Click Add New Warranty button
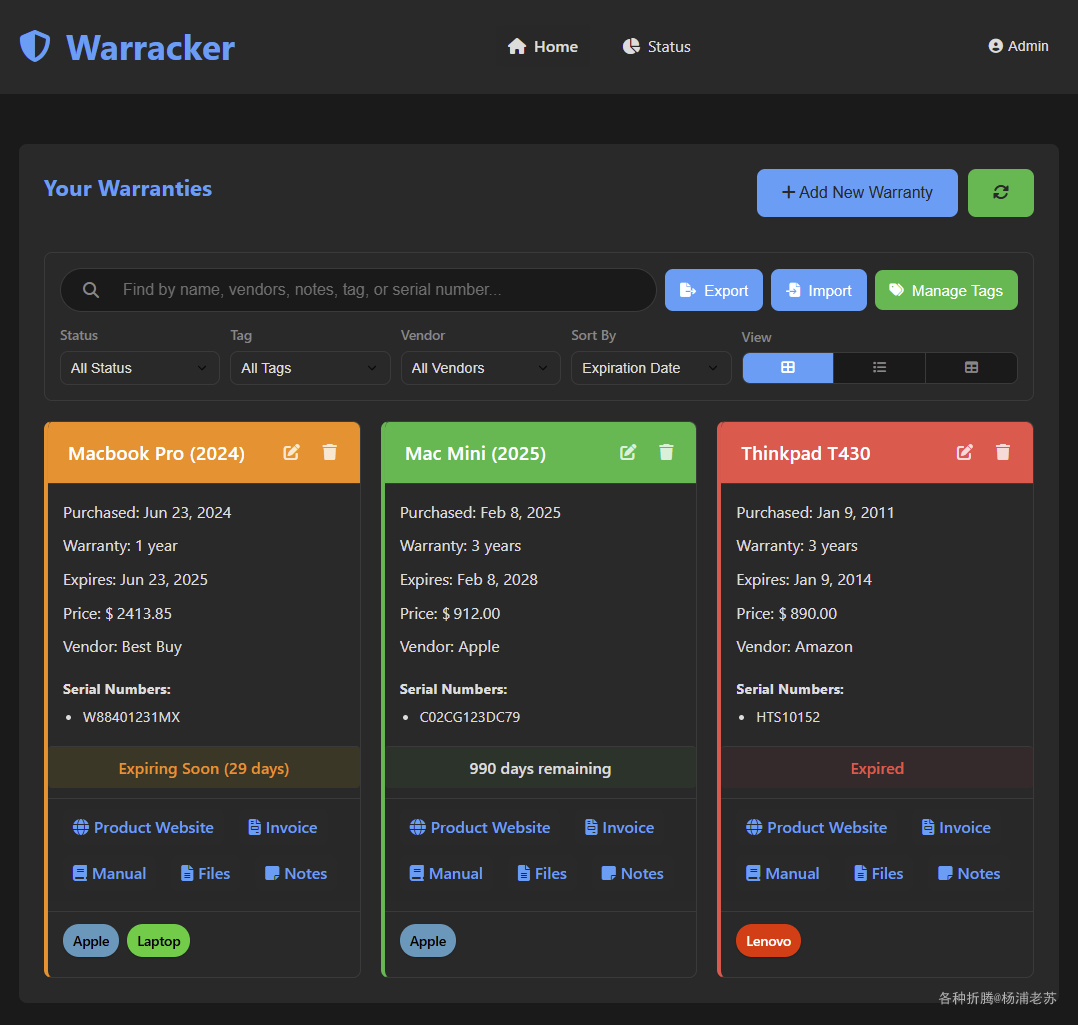Screen dimensions: 1078x1025 857,192
